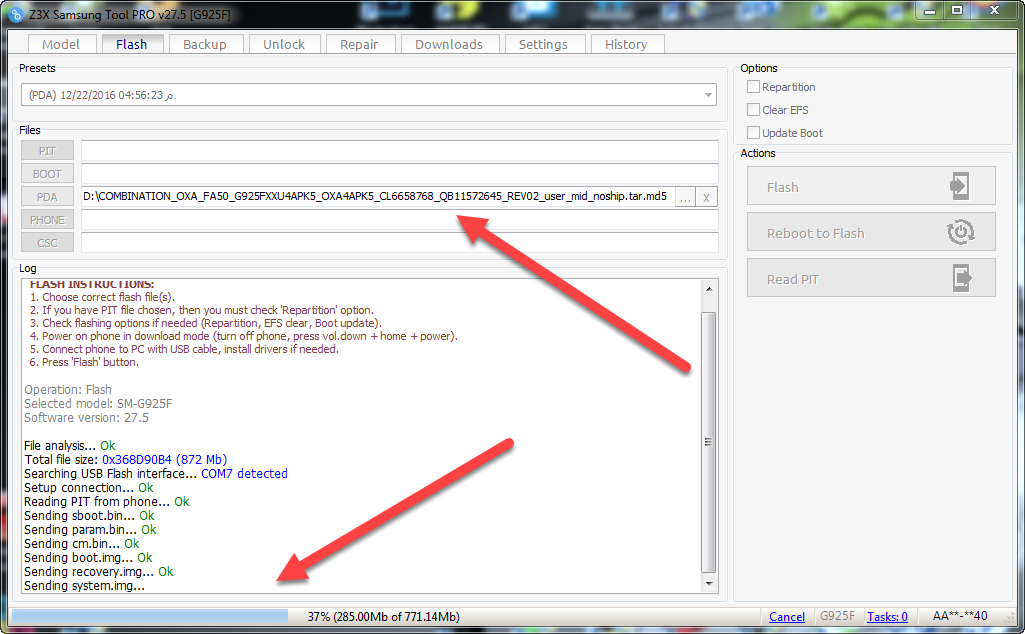Click the '0x368D90B4 (872 Mb)' file size text

click(x=165, y=459)
